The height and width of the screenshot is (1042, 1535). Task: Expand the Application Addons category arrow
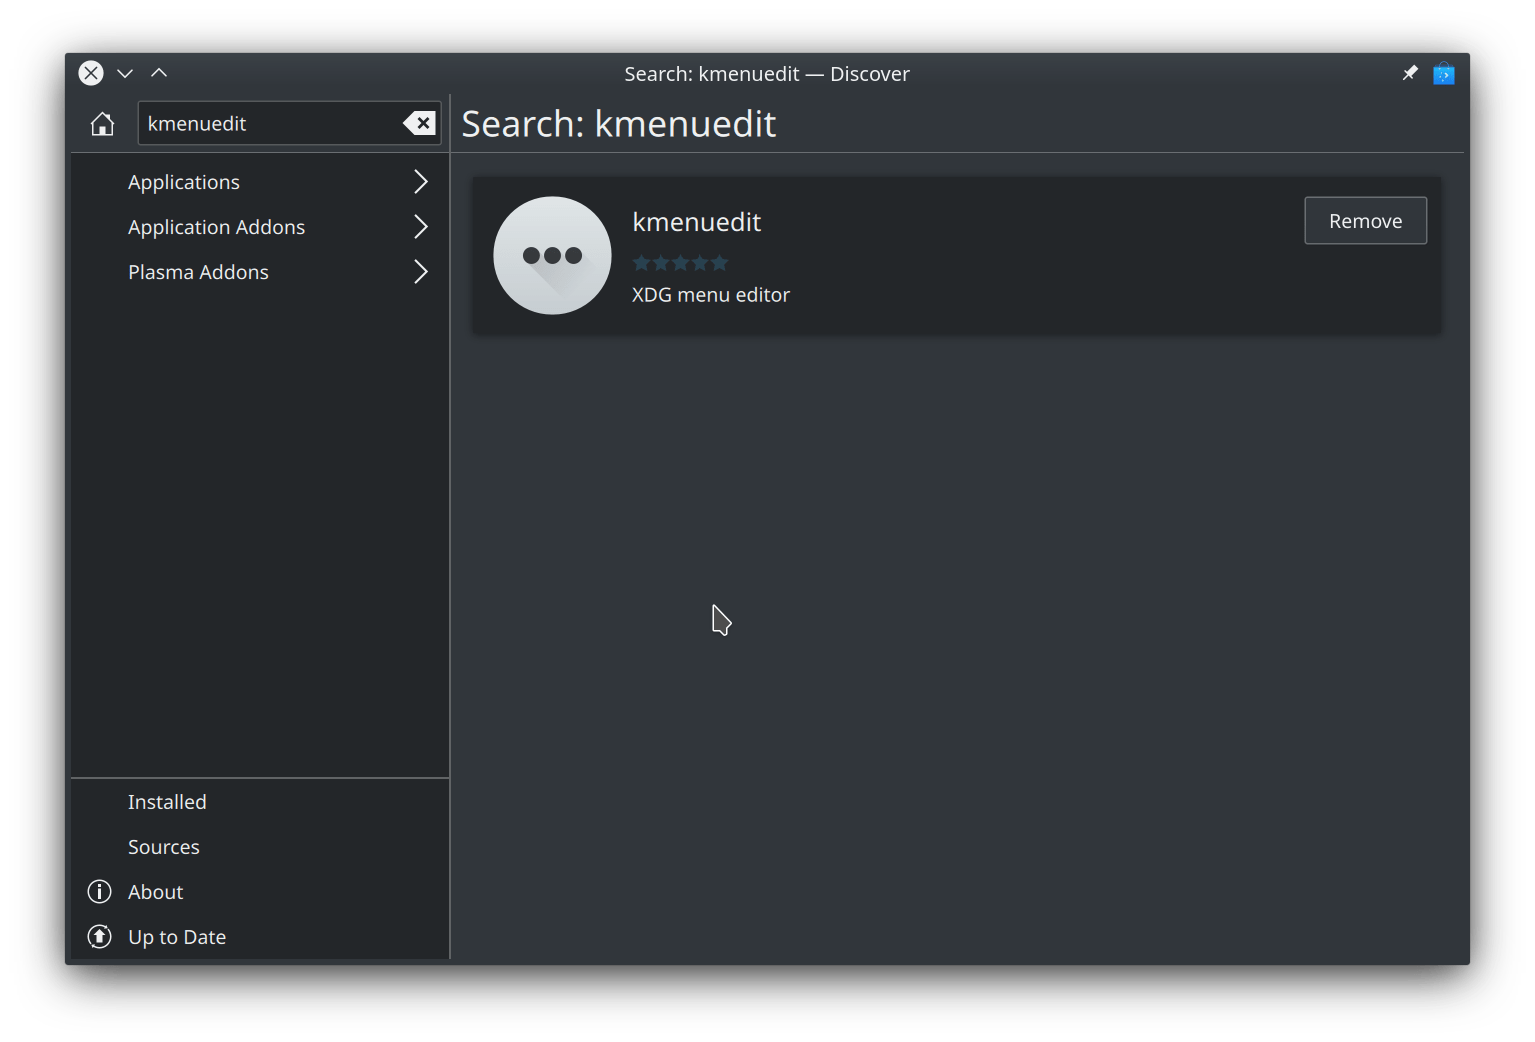tap(421, 227)
